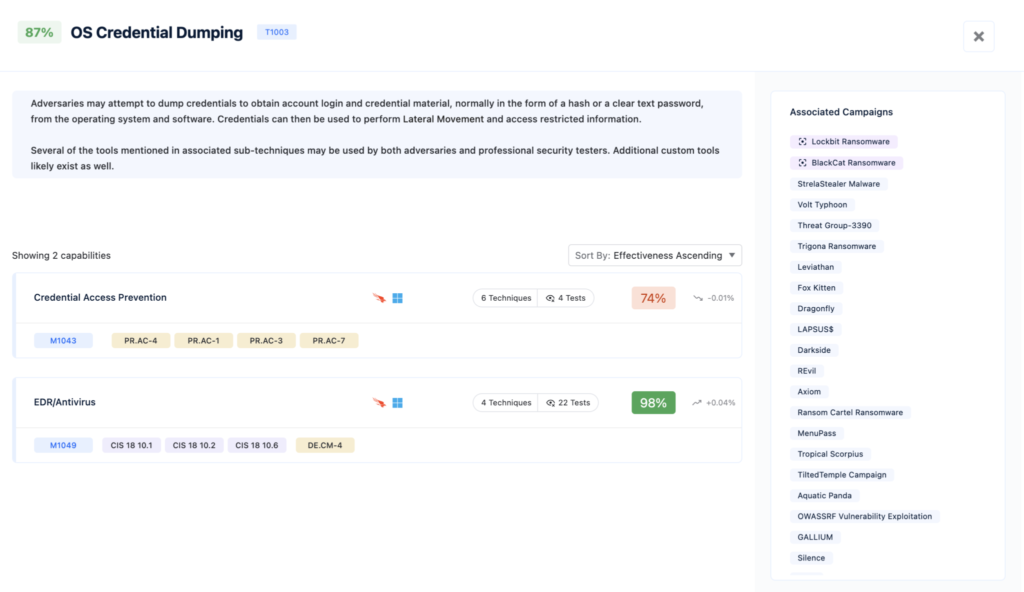Close the OS Credential Dumping panel
1024x592 pixels.
pyautogui.click(x=978, y=37)
